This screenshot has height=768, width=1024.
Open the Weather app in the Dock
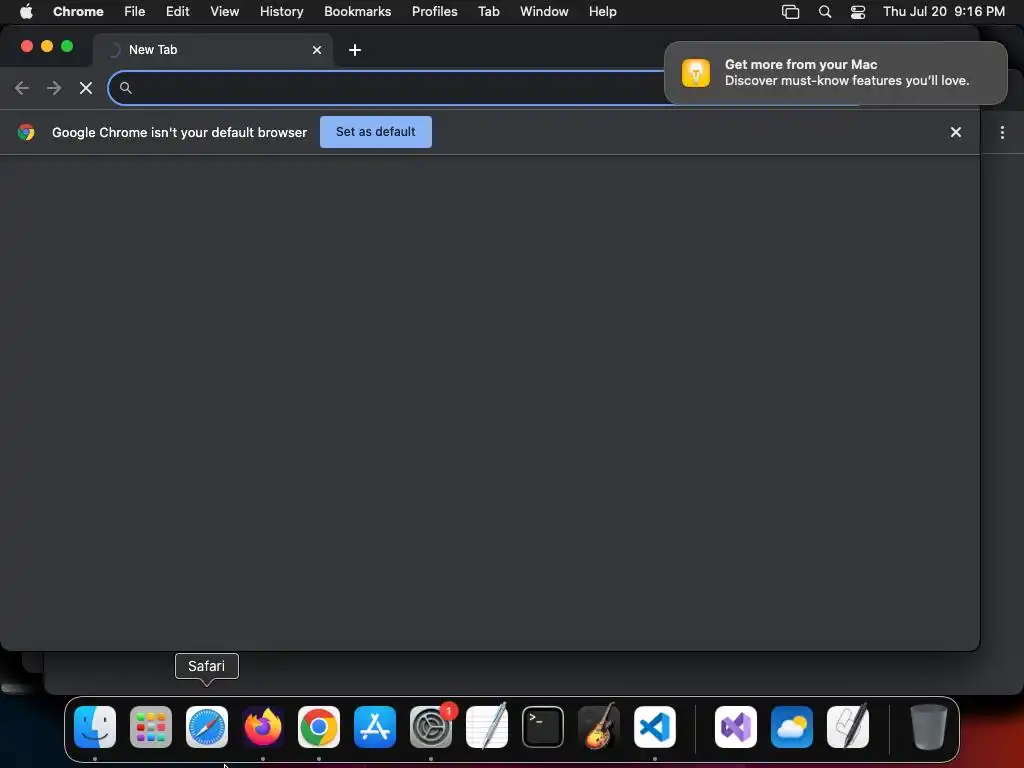(x=792, y=727)
